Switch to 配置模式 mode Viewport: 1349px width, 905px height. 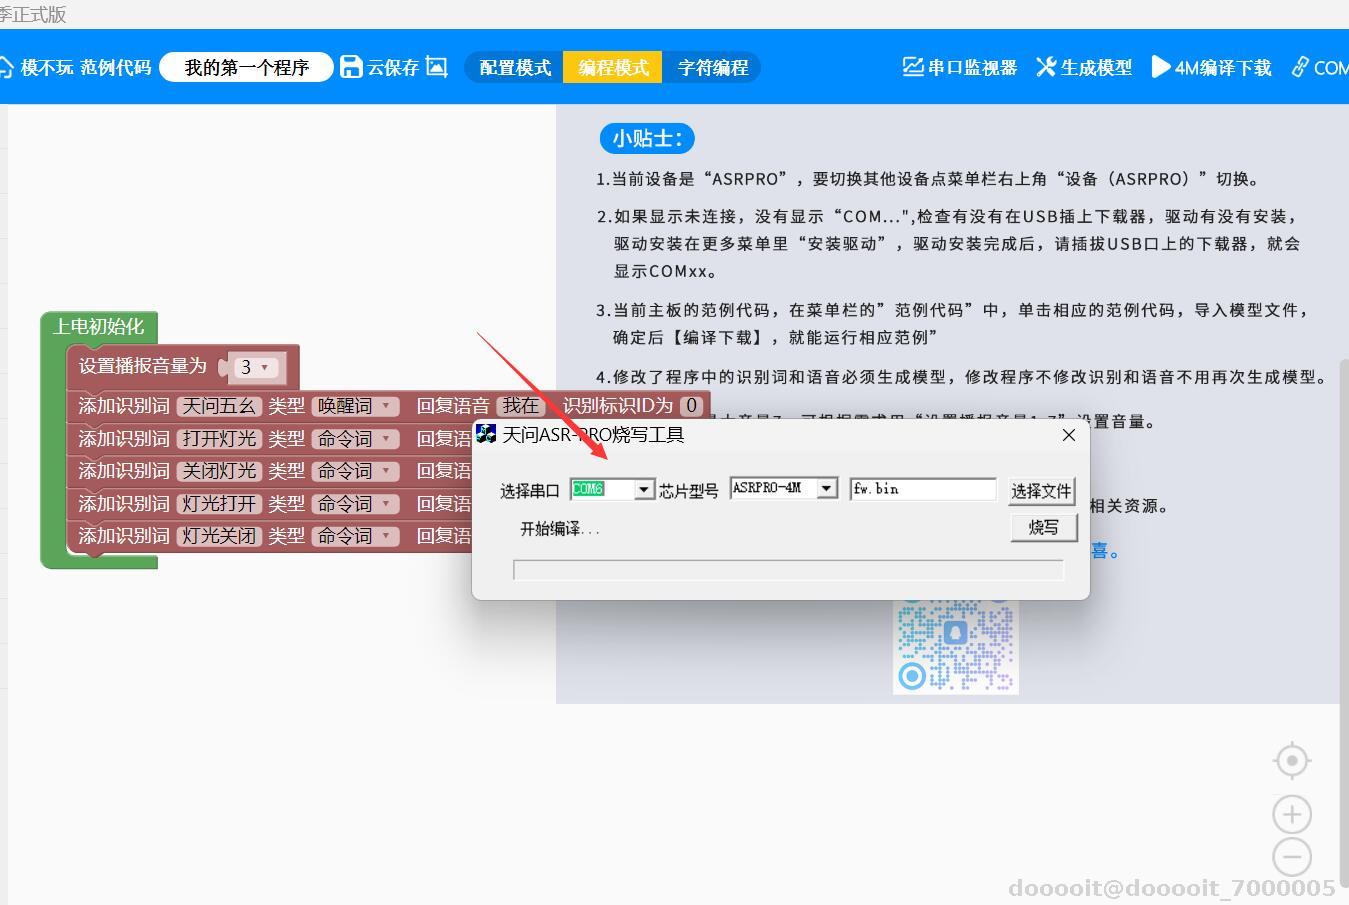coord(515,66)
